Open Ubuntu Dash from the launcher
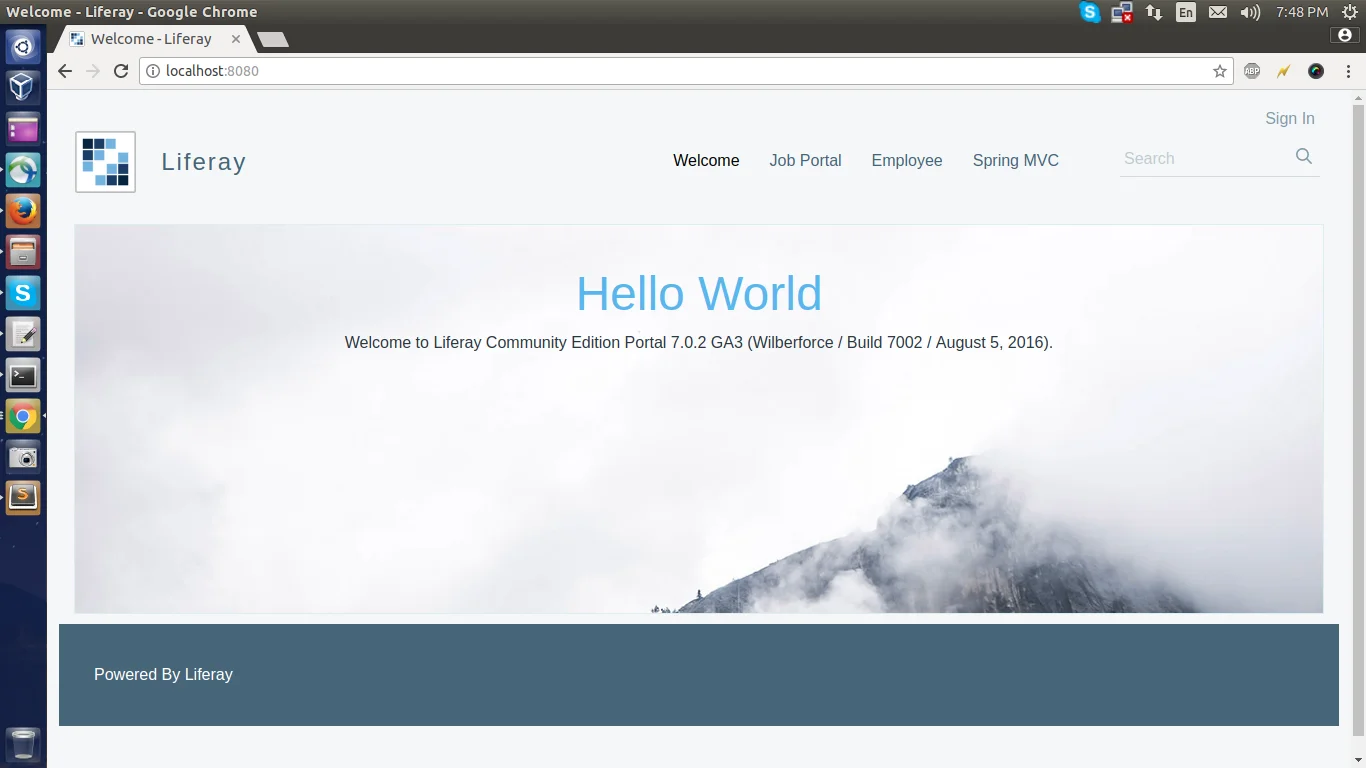The height and width of the screenshot is (768, 1366). [x=23, y=46]
